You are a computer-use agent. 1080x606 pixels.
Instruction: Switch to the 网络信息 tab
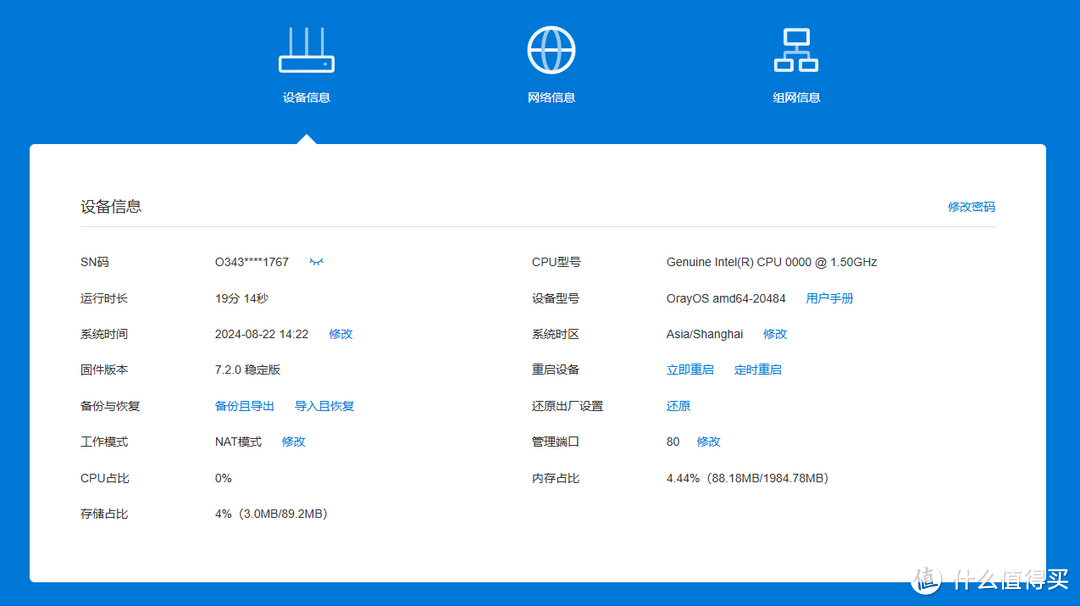pyautogui.click(x=551, y=97)
